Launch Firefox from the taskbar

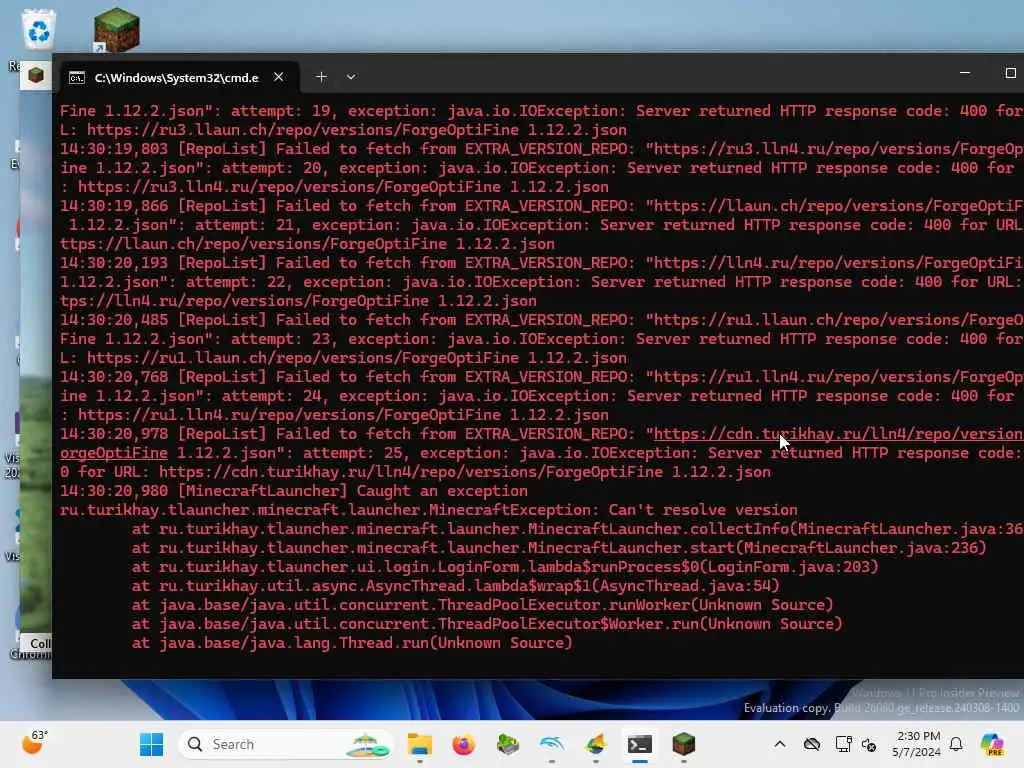click(464, 744)
